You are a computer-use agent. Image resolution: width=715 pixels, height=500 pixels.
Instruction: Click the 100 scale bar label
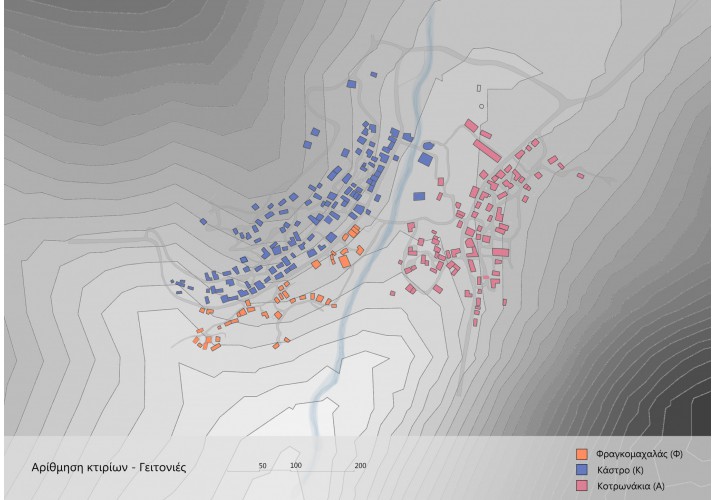pos(296,466)
